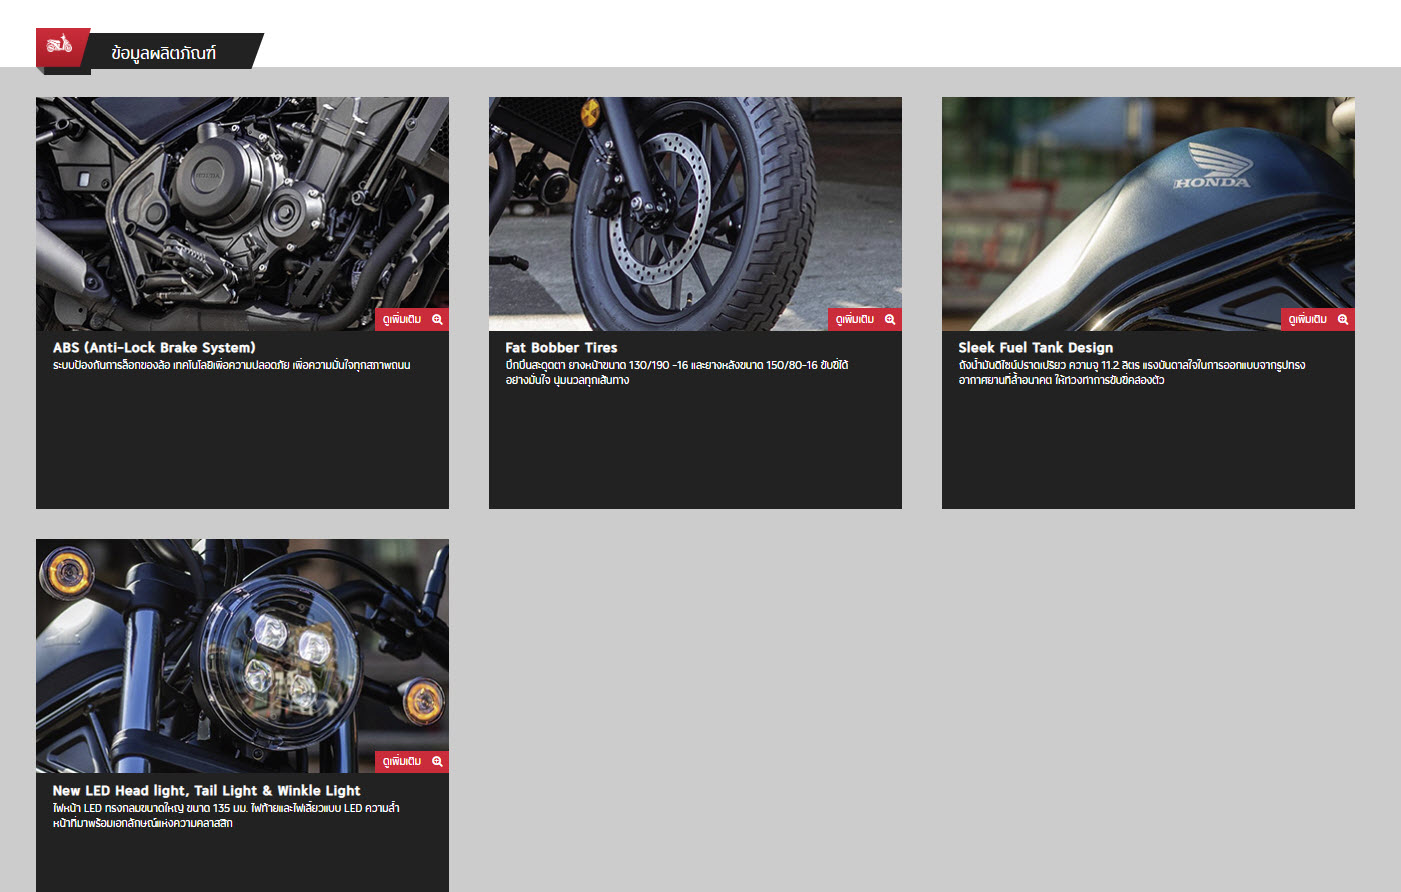Click the Fat Bobber Tires title
1401x892 pixels.
561,348
